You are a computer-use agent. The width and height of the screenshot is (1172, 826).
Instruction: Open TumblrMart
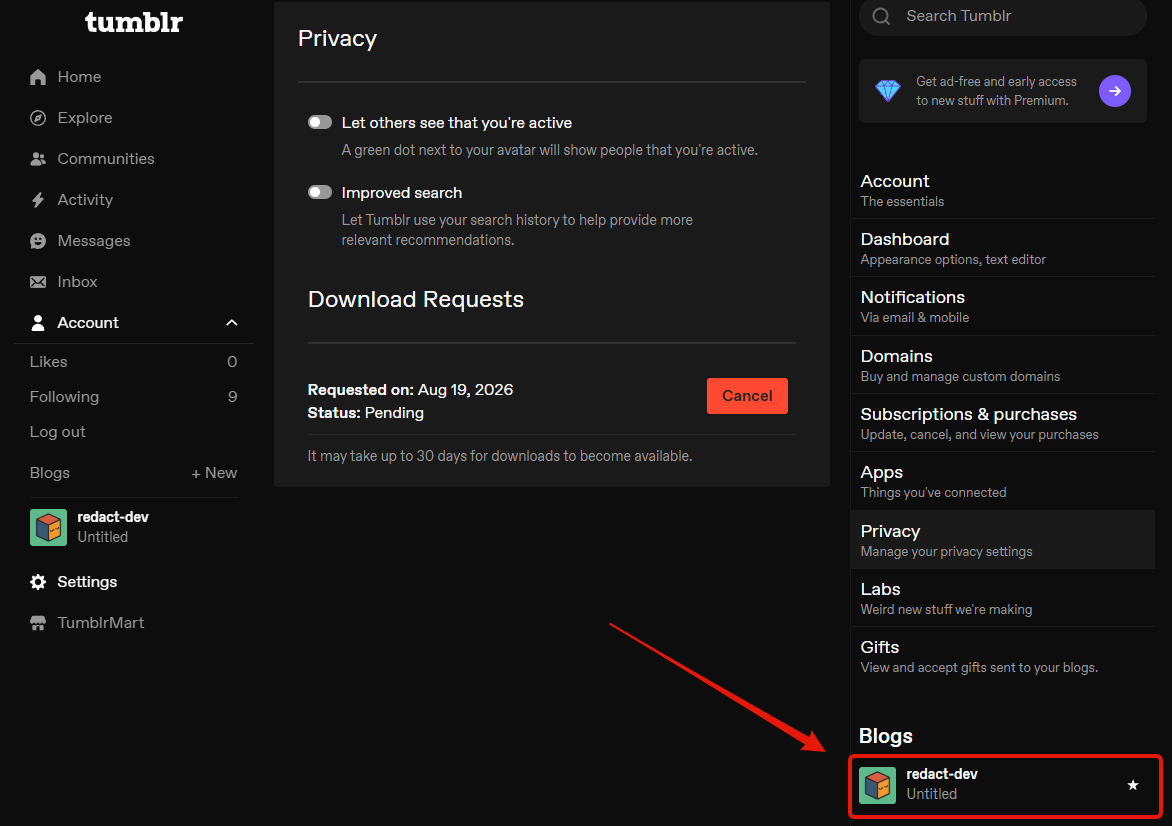tap(100, 623)
